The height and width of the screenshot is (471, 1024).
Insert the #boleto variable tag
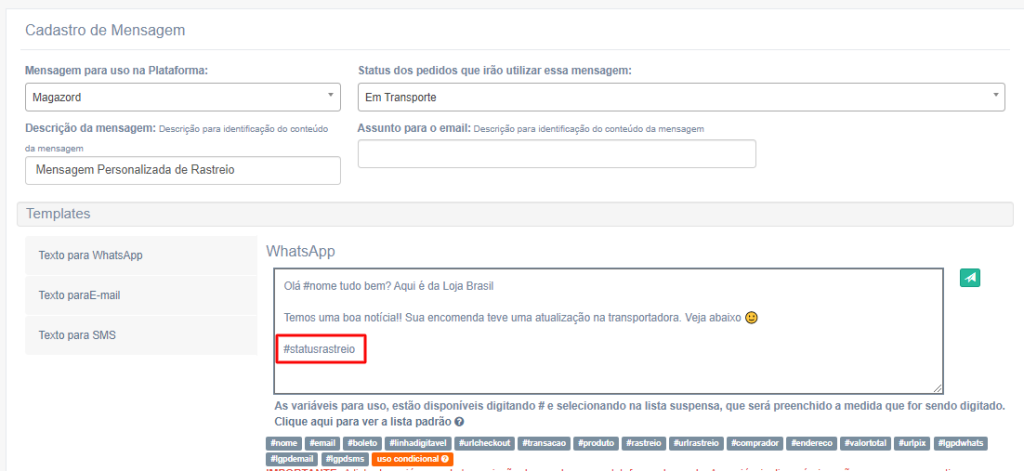coord(361,444)
